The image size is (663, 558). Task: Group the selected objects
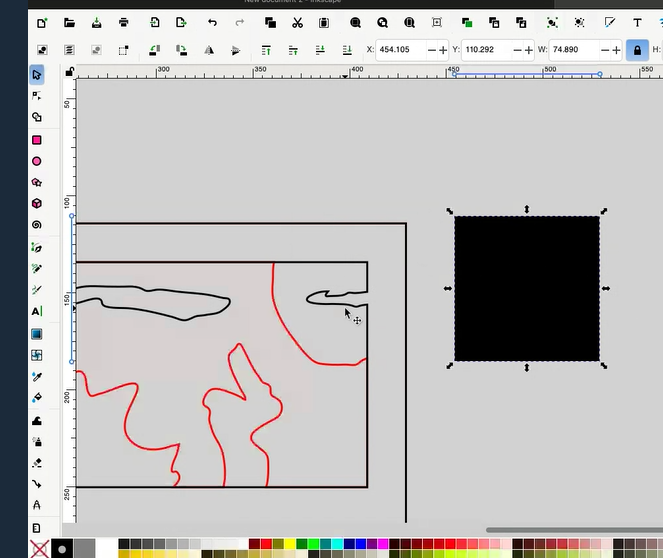point(552,23)
